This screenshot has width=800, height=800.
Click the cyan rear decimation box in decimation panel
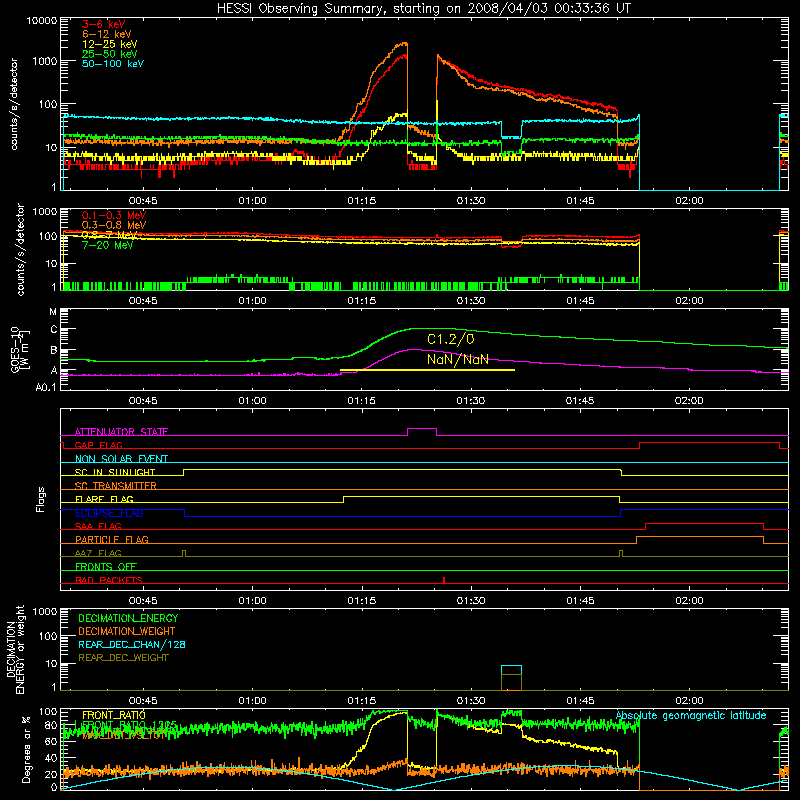(x=511, y=670)
